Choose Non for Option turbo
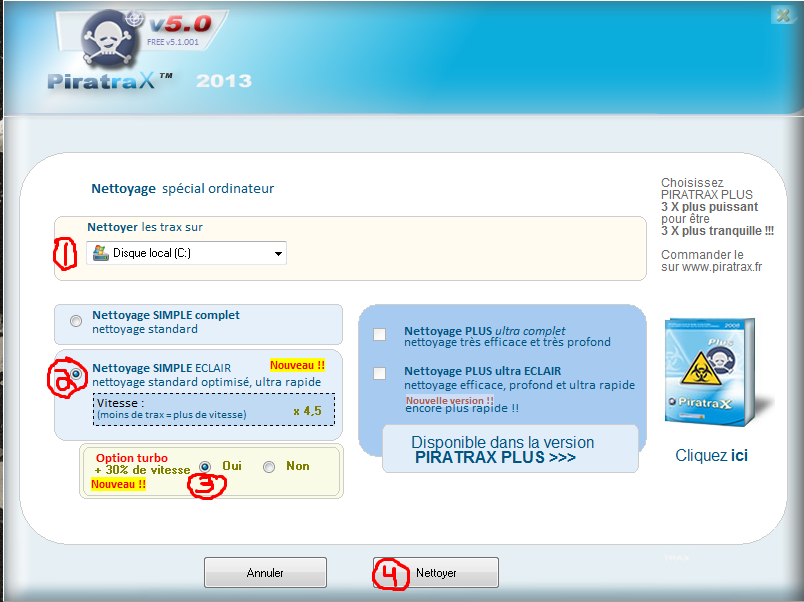Image resolution: width=804 pixels, height=602 pixels. click(269, 467)
